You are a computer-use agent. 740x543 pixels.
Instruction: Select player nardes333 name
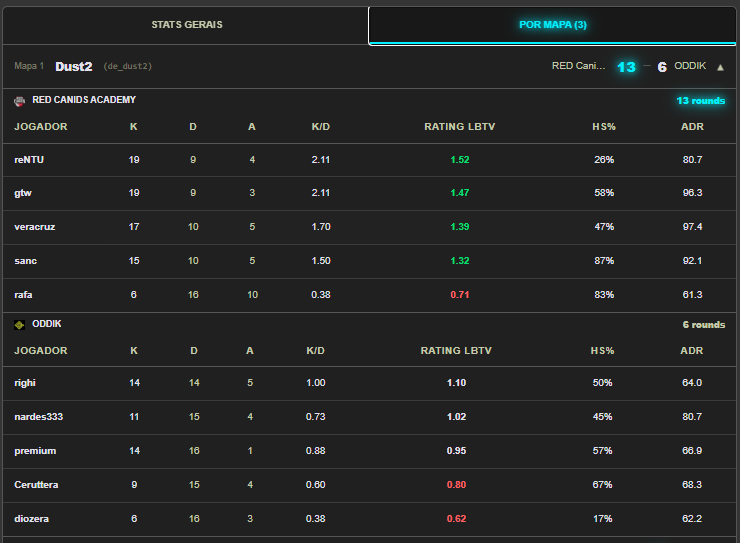click(x=38, y=417)
